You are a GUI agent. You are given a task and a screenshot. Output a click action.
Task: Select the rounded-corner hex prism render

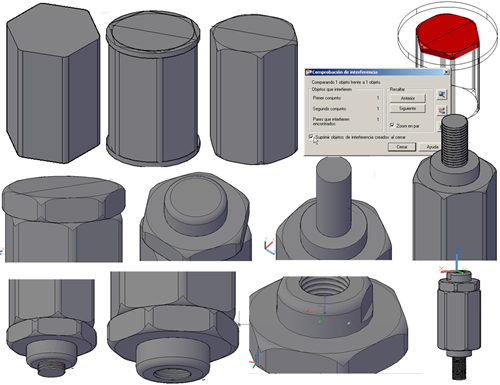(x=254, y=89)
